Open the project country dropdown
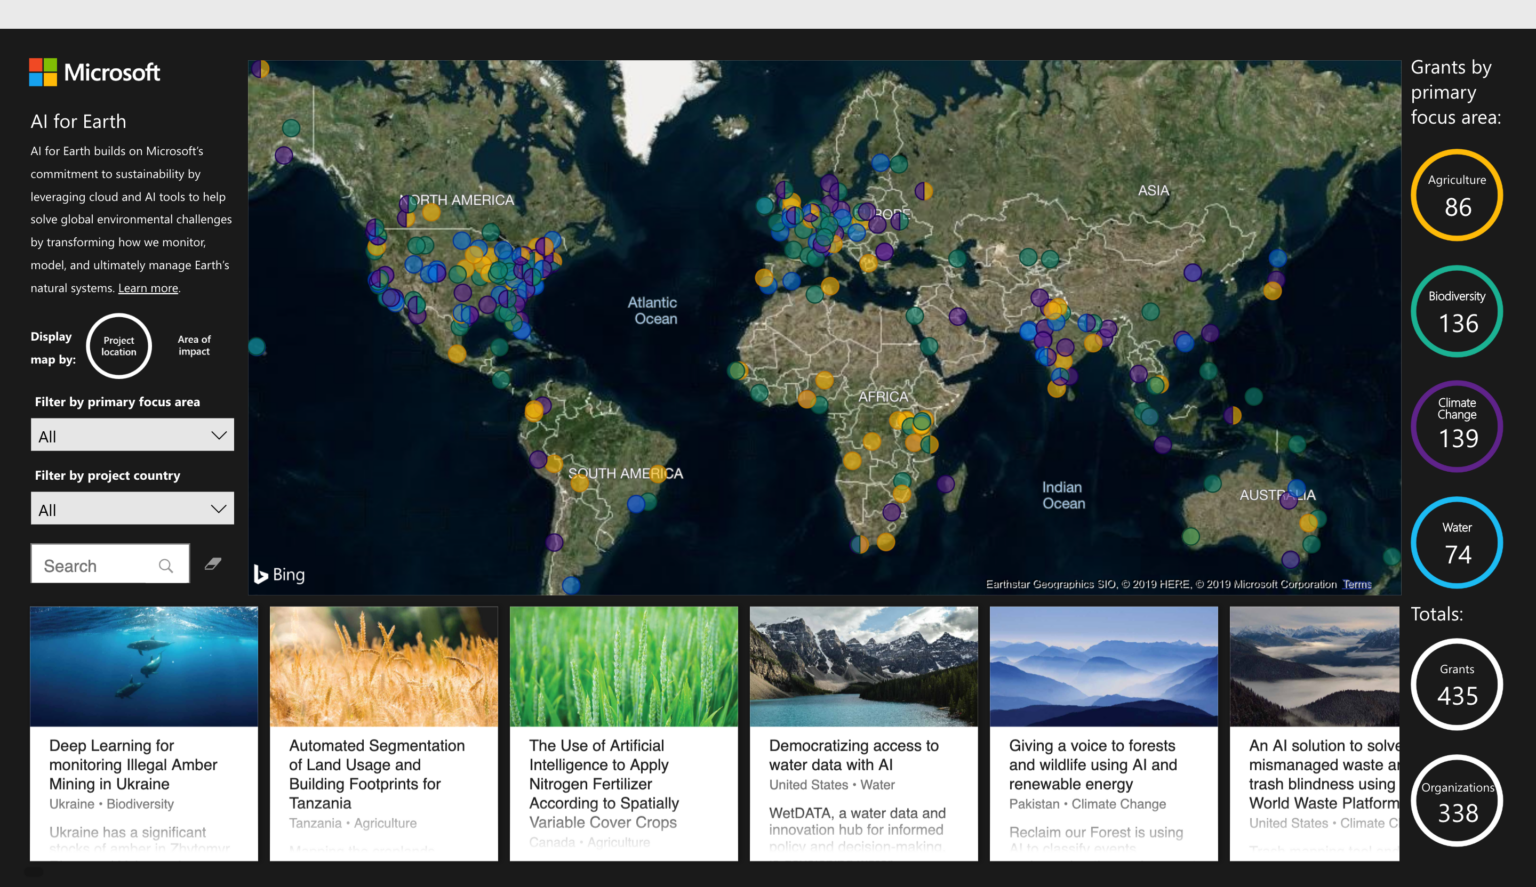Image resolution: width=1536 pixels, height=887 pixels. [x=131, y=508]
